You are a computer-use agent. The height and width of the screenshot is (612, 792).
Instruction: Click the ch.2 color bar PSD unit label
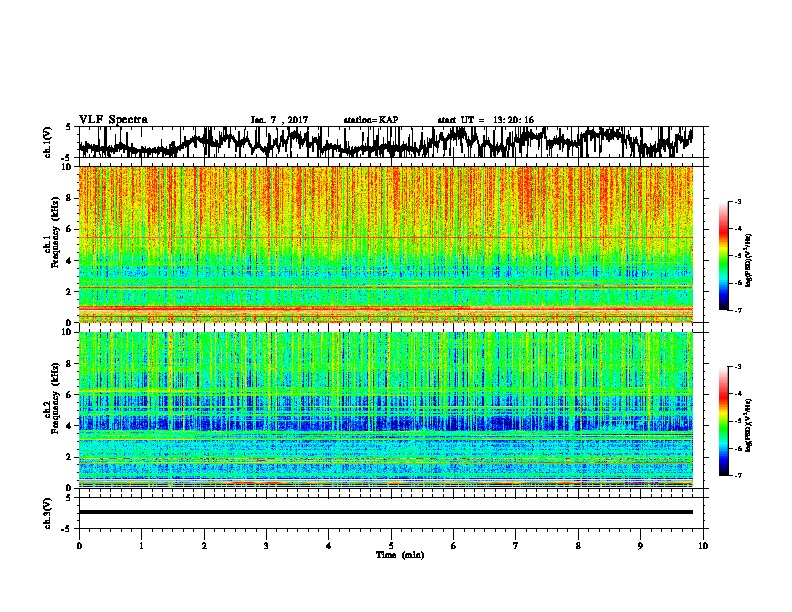tap(749, 425)
